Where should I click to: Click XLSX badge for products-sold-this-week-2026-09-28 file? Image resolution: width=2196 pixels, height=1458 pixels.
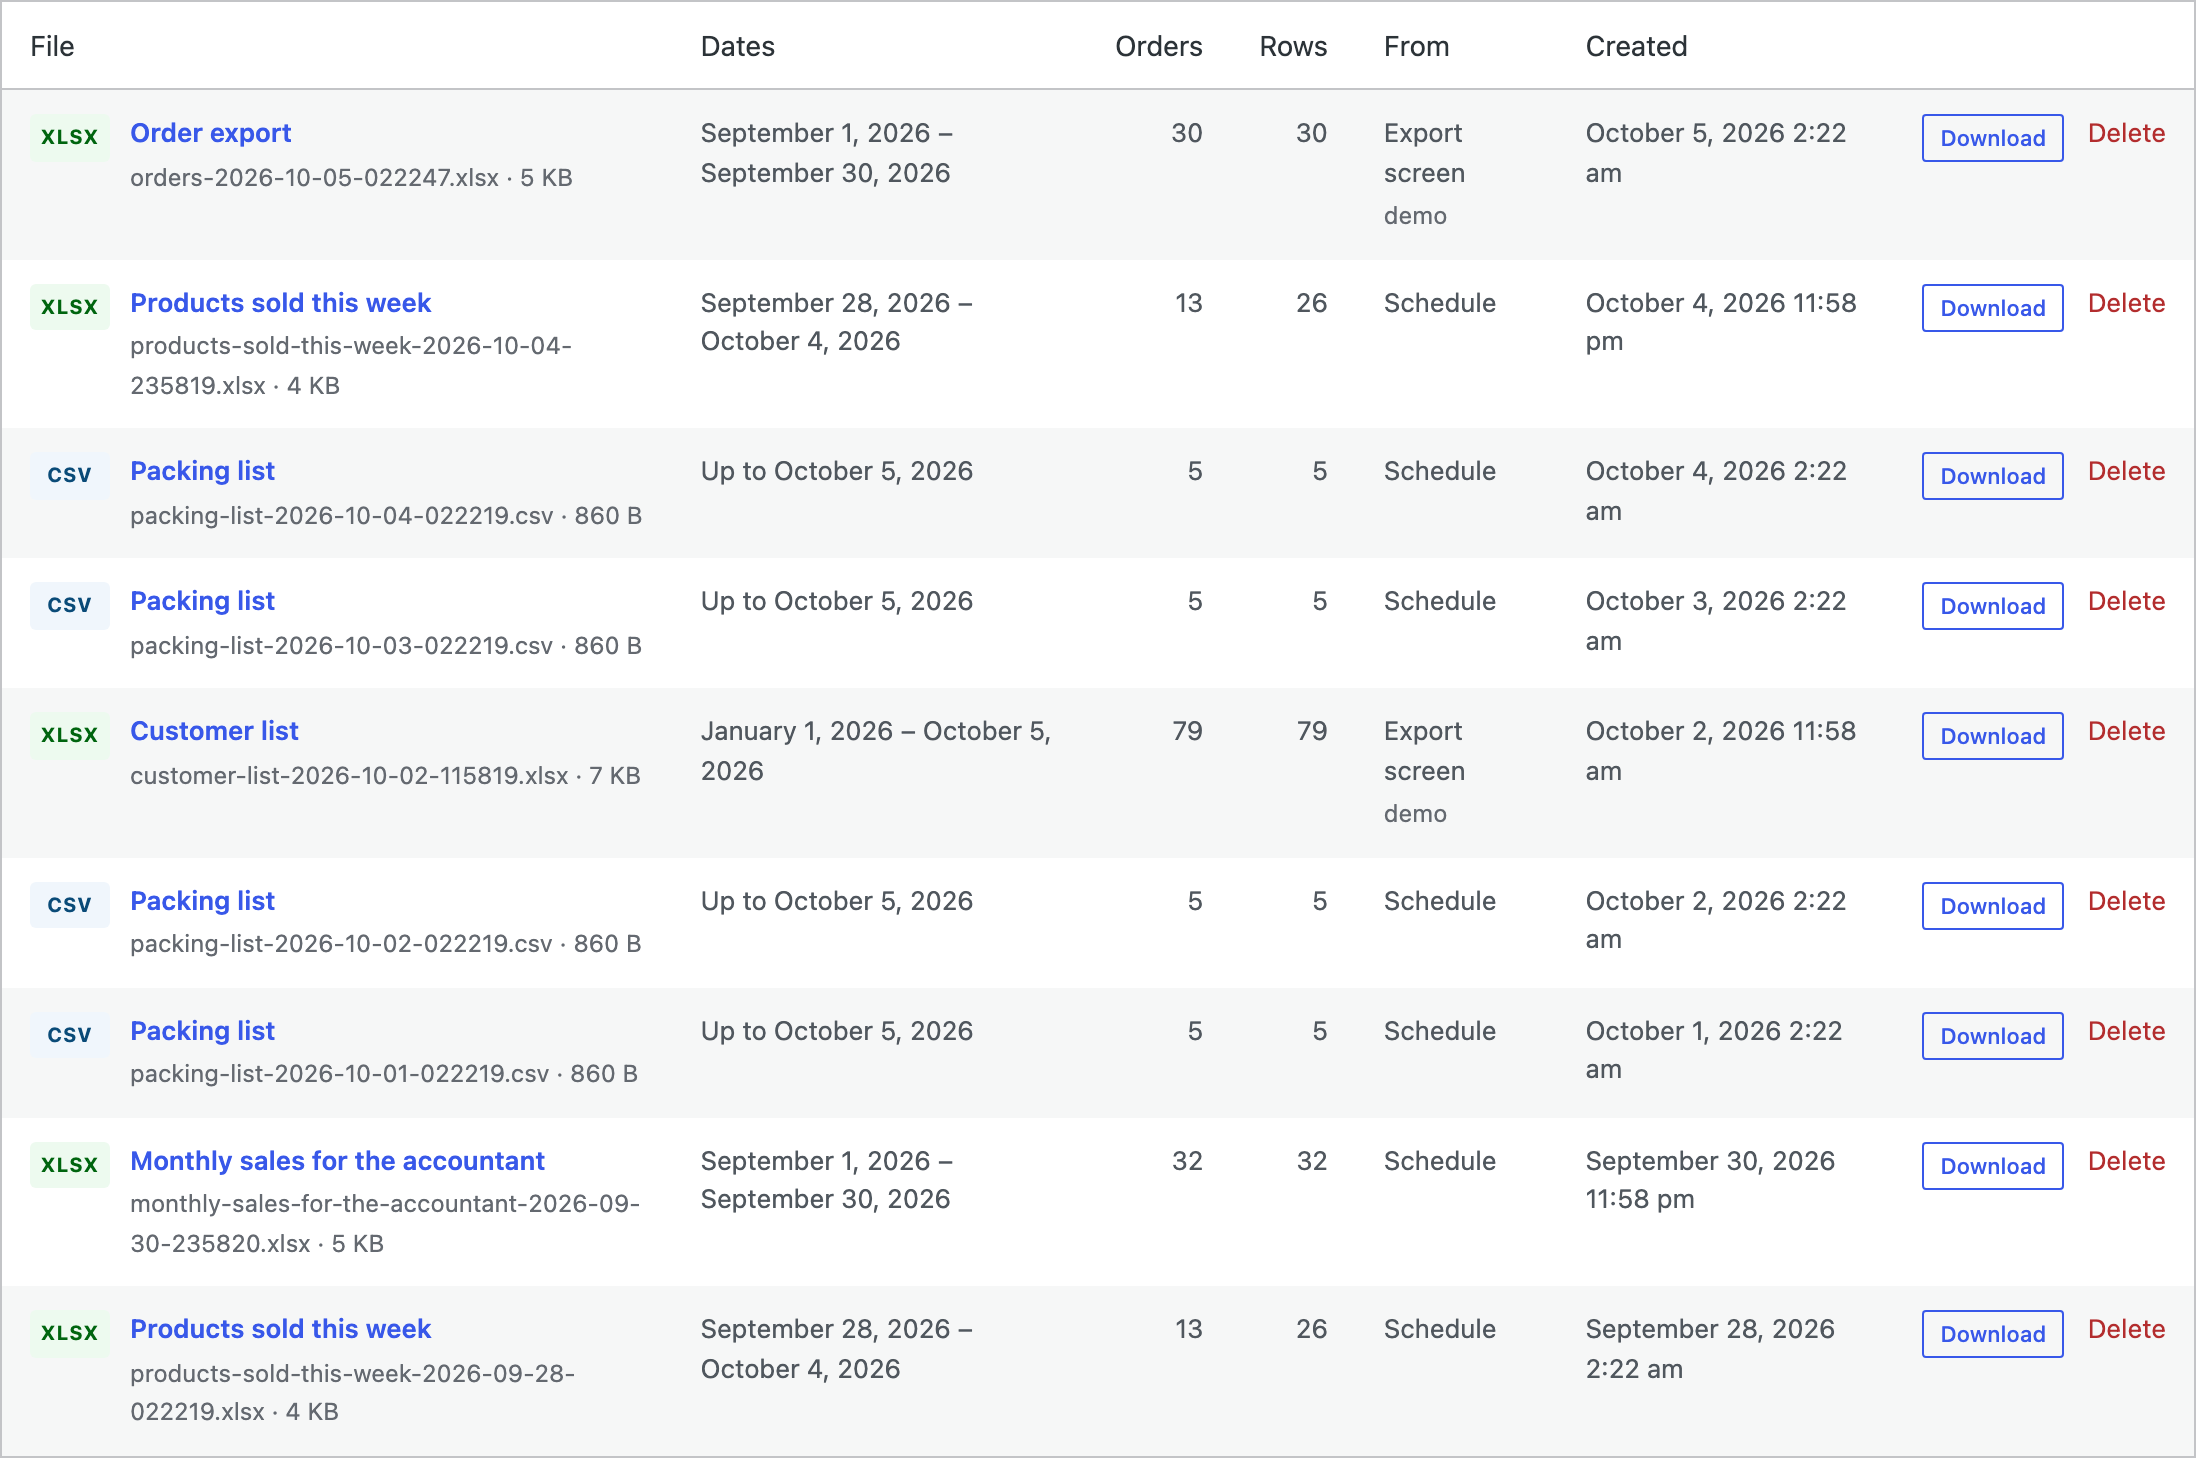point(69,1333)
